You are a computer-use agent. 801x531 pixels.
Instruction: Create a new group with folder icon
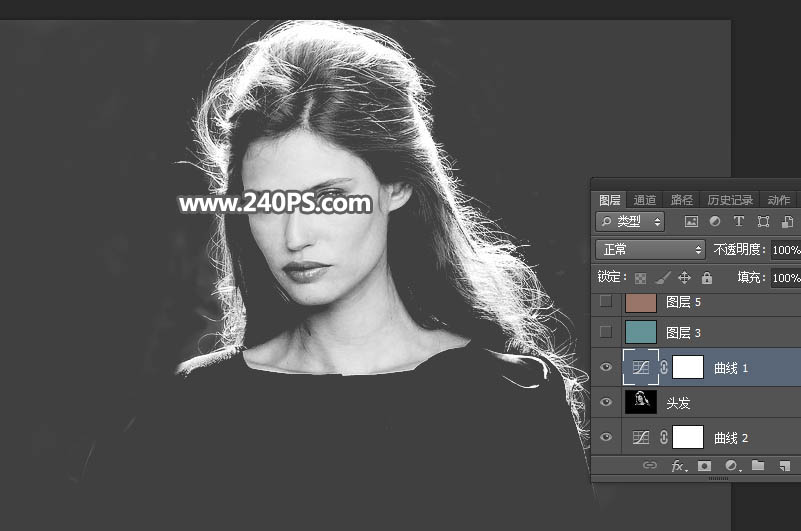(x=758, y=466)
